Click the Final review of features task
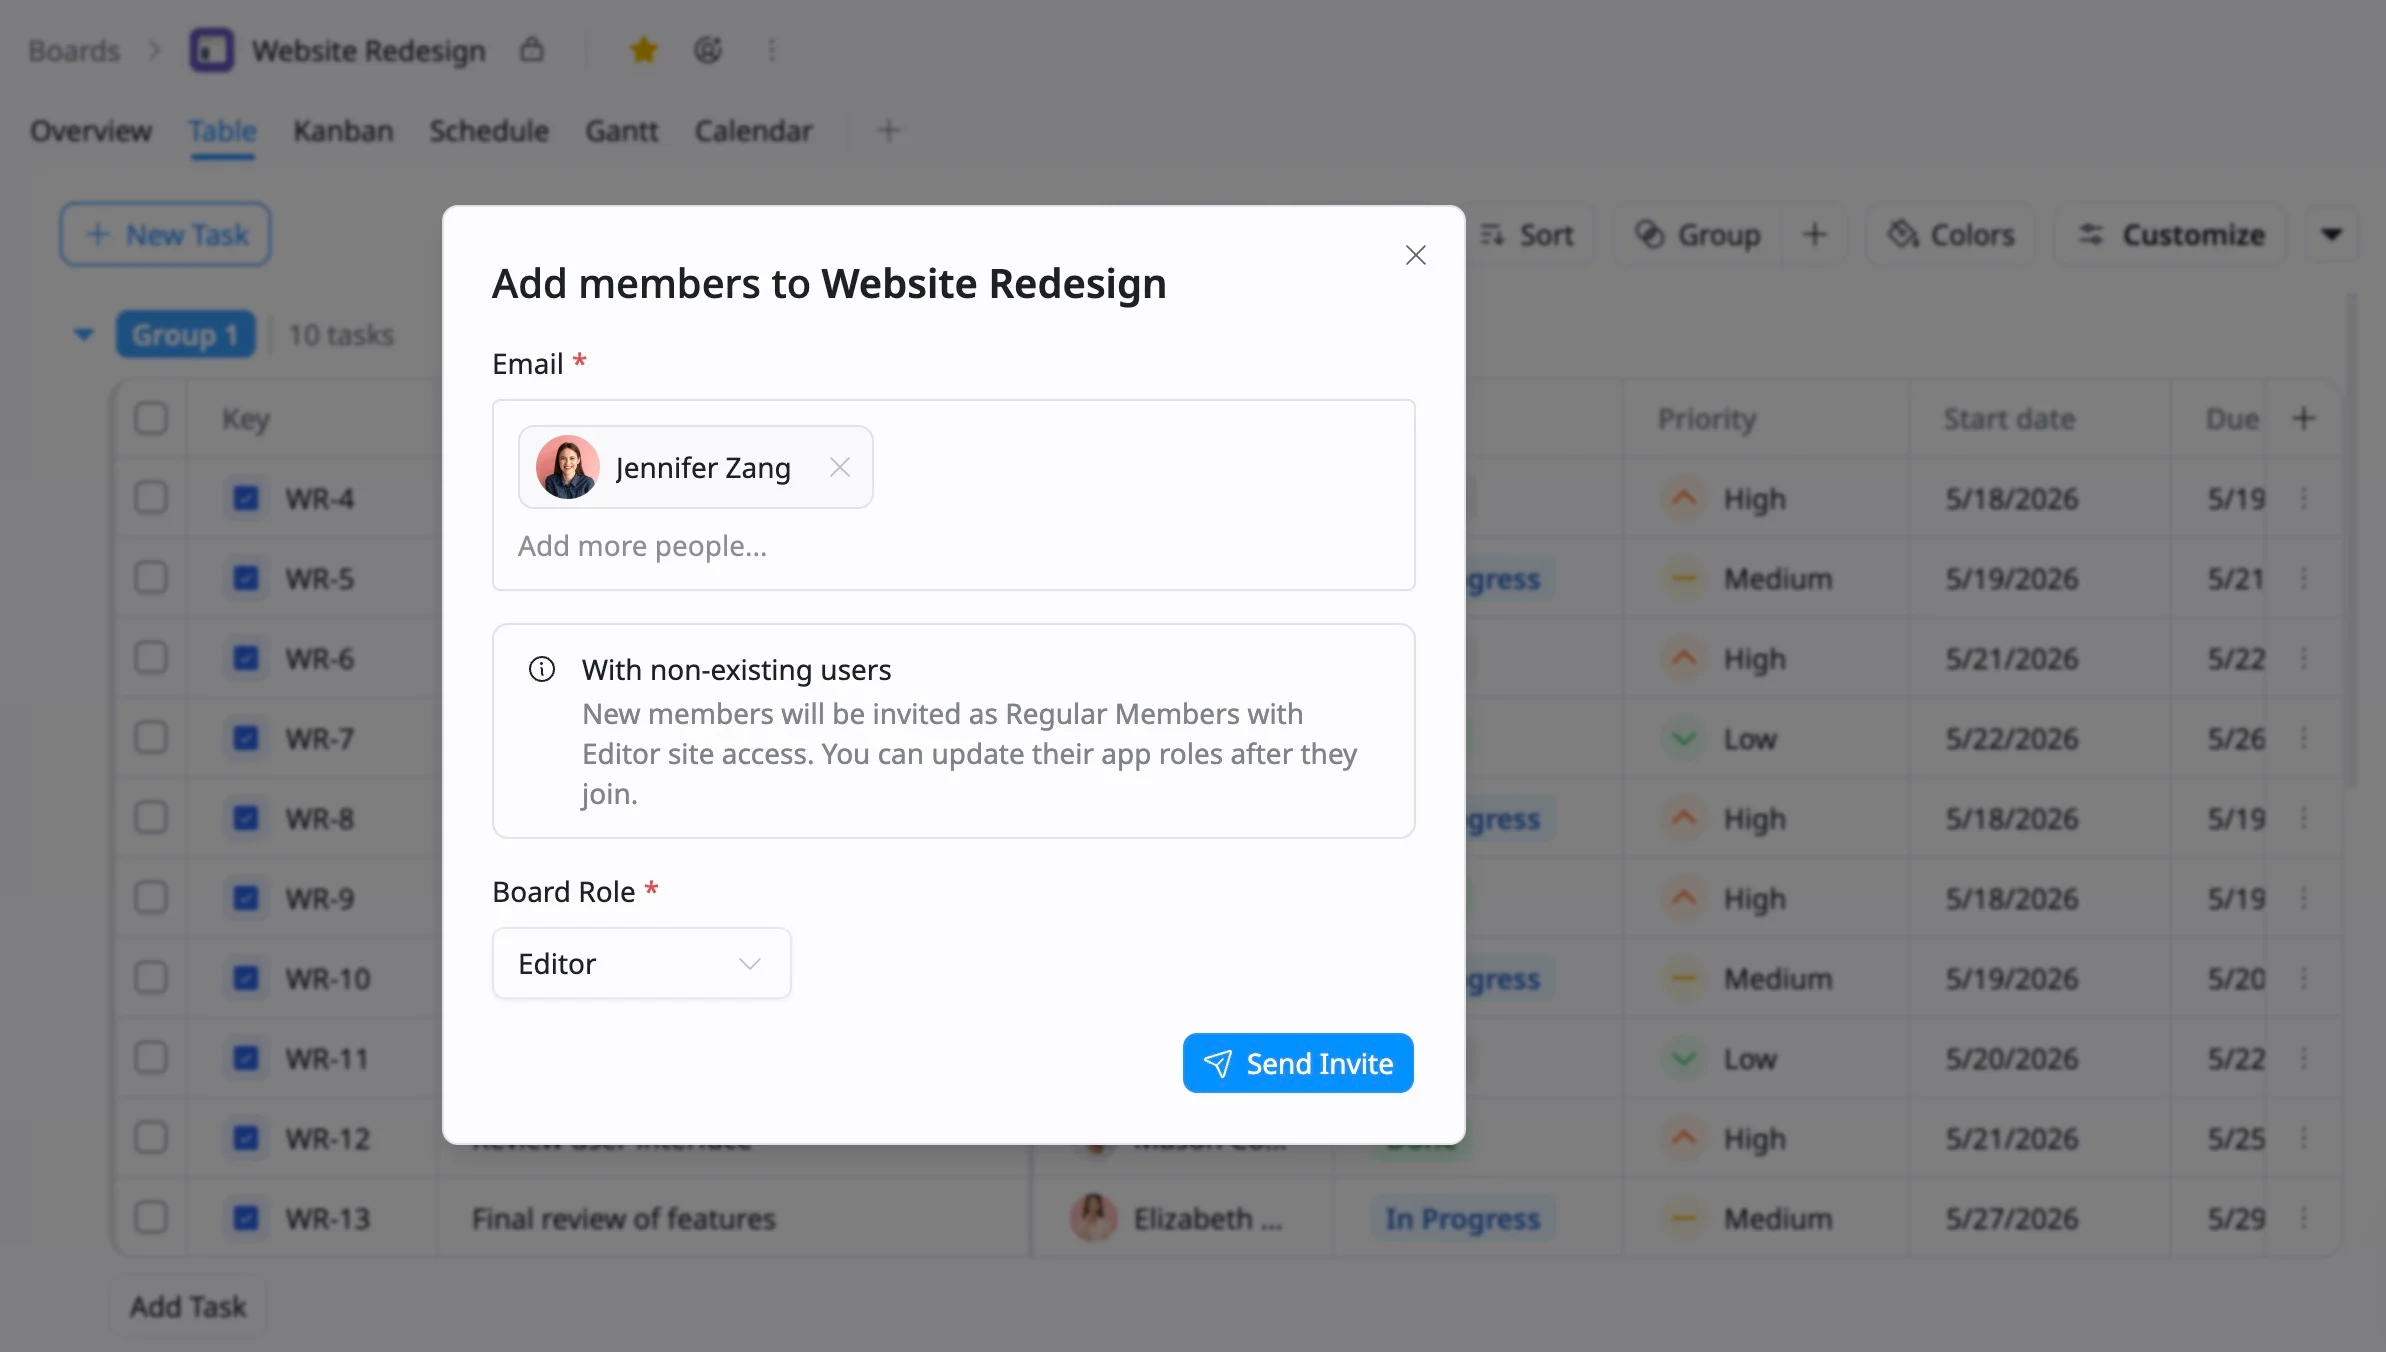The image size is (2386, 1352). pyautogui.click(x=624, y=1219)
